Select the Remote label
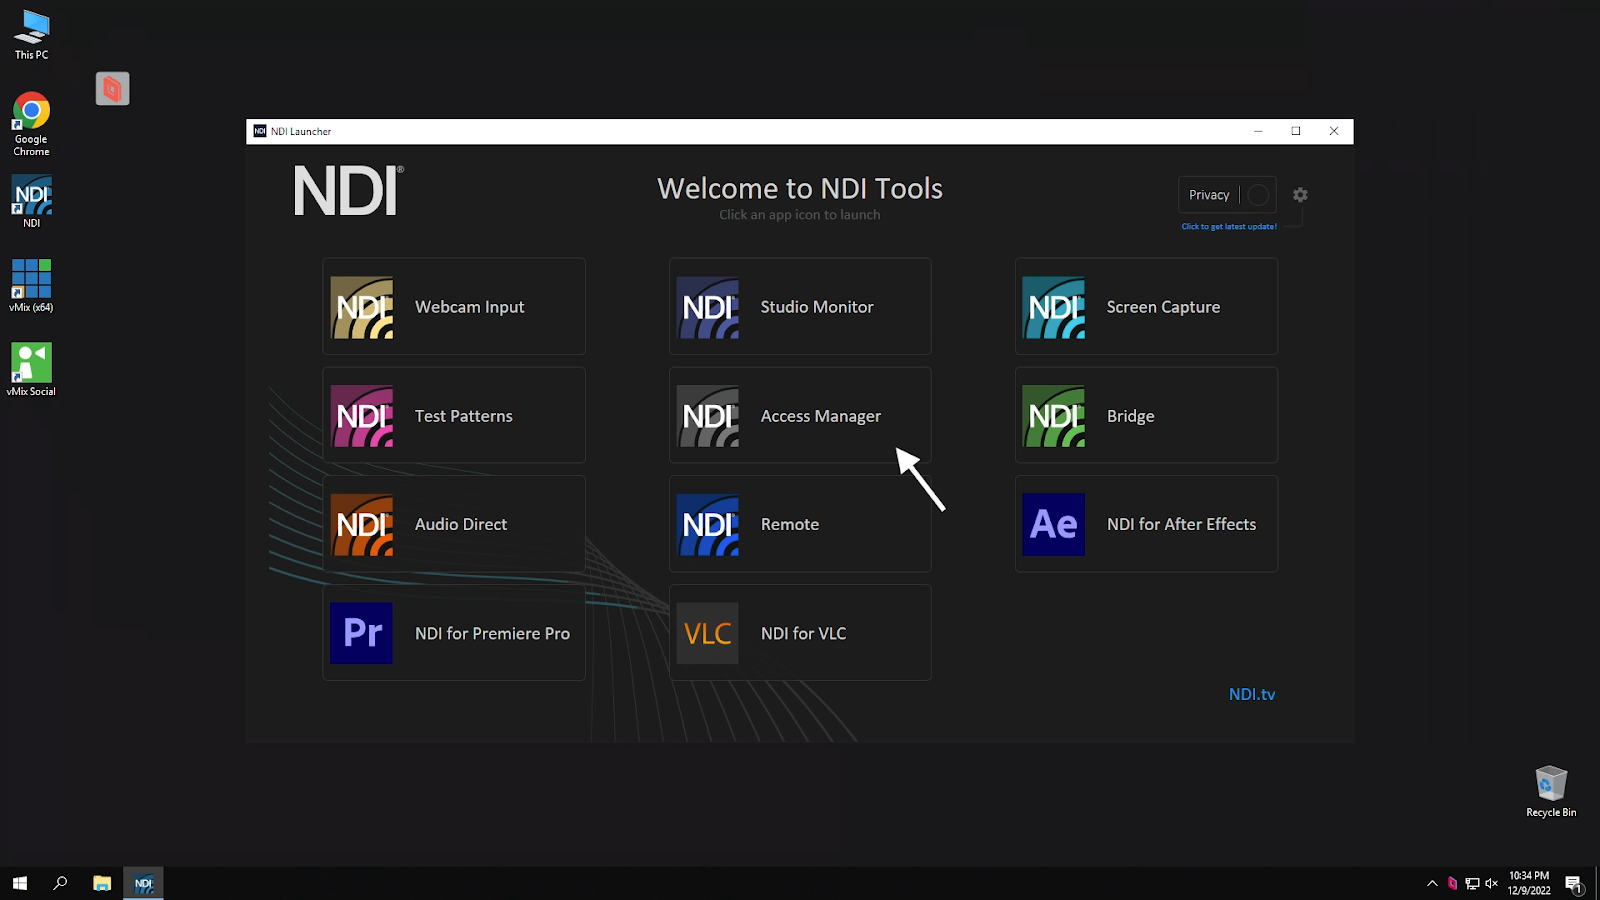 coord(790,524)
